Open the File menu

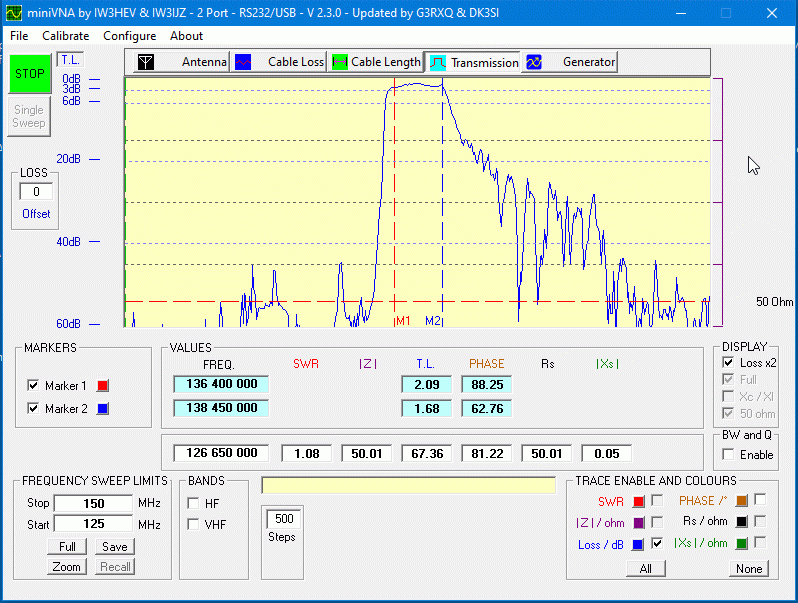(19, 36)
